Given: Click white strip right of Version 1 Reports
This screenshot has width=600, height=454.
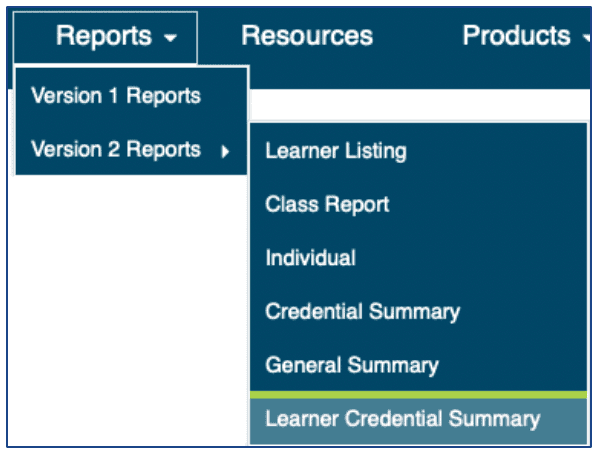Looking at the screenshot, I should (420, 105).
